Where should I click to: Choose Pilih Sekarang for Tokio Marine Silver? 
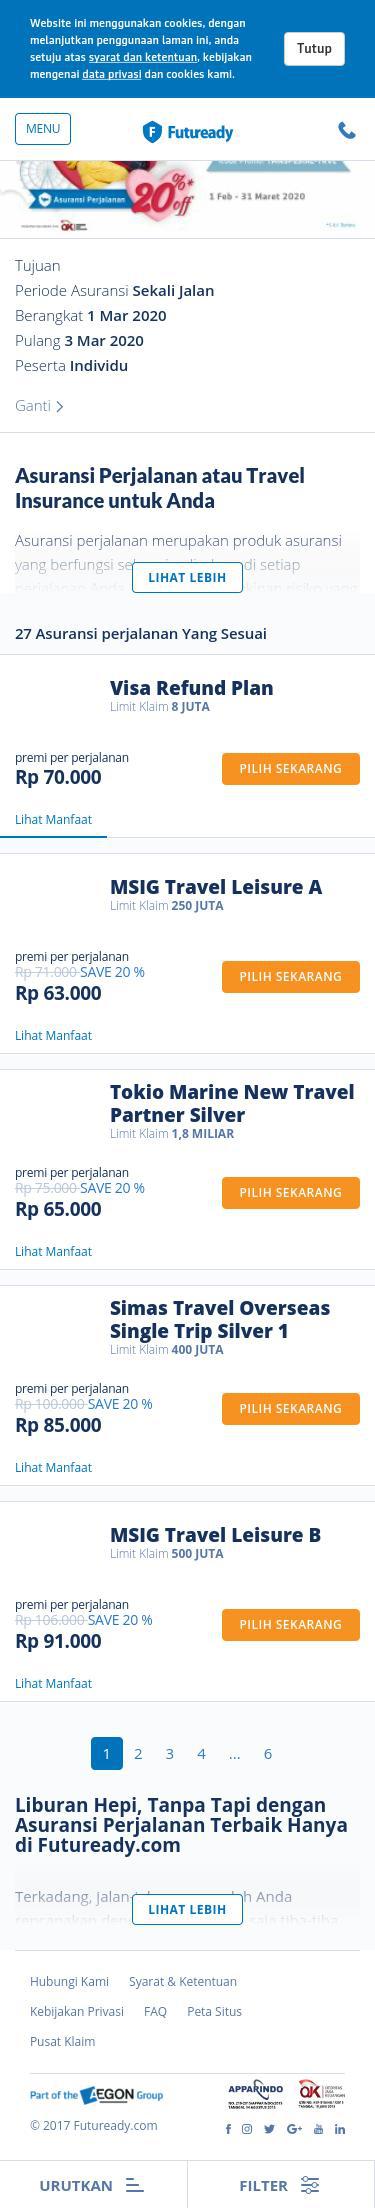point(291,1193)
